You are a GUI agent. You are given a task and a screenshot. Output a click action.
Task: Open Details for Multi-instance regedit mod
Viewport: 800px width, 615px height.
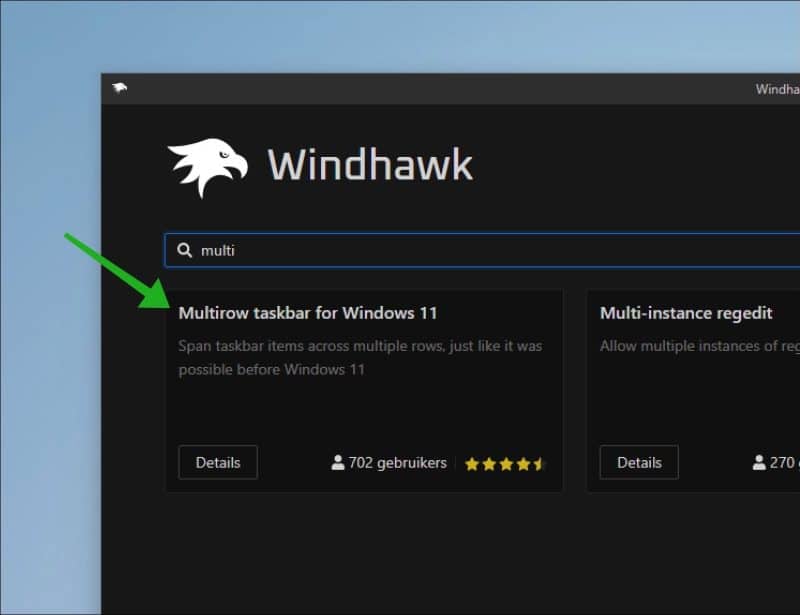639,462
